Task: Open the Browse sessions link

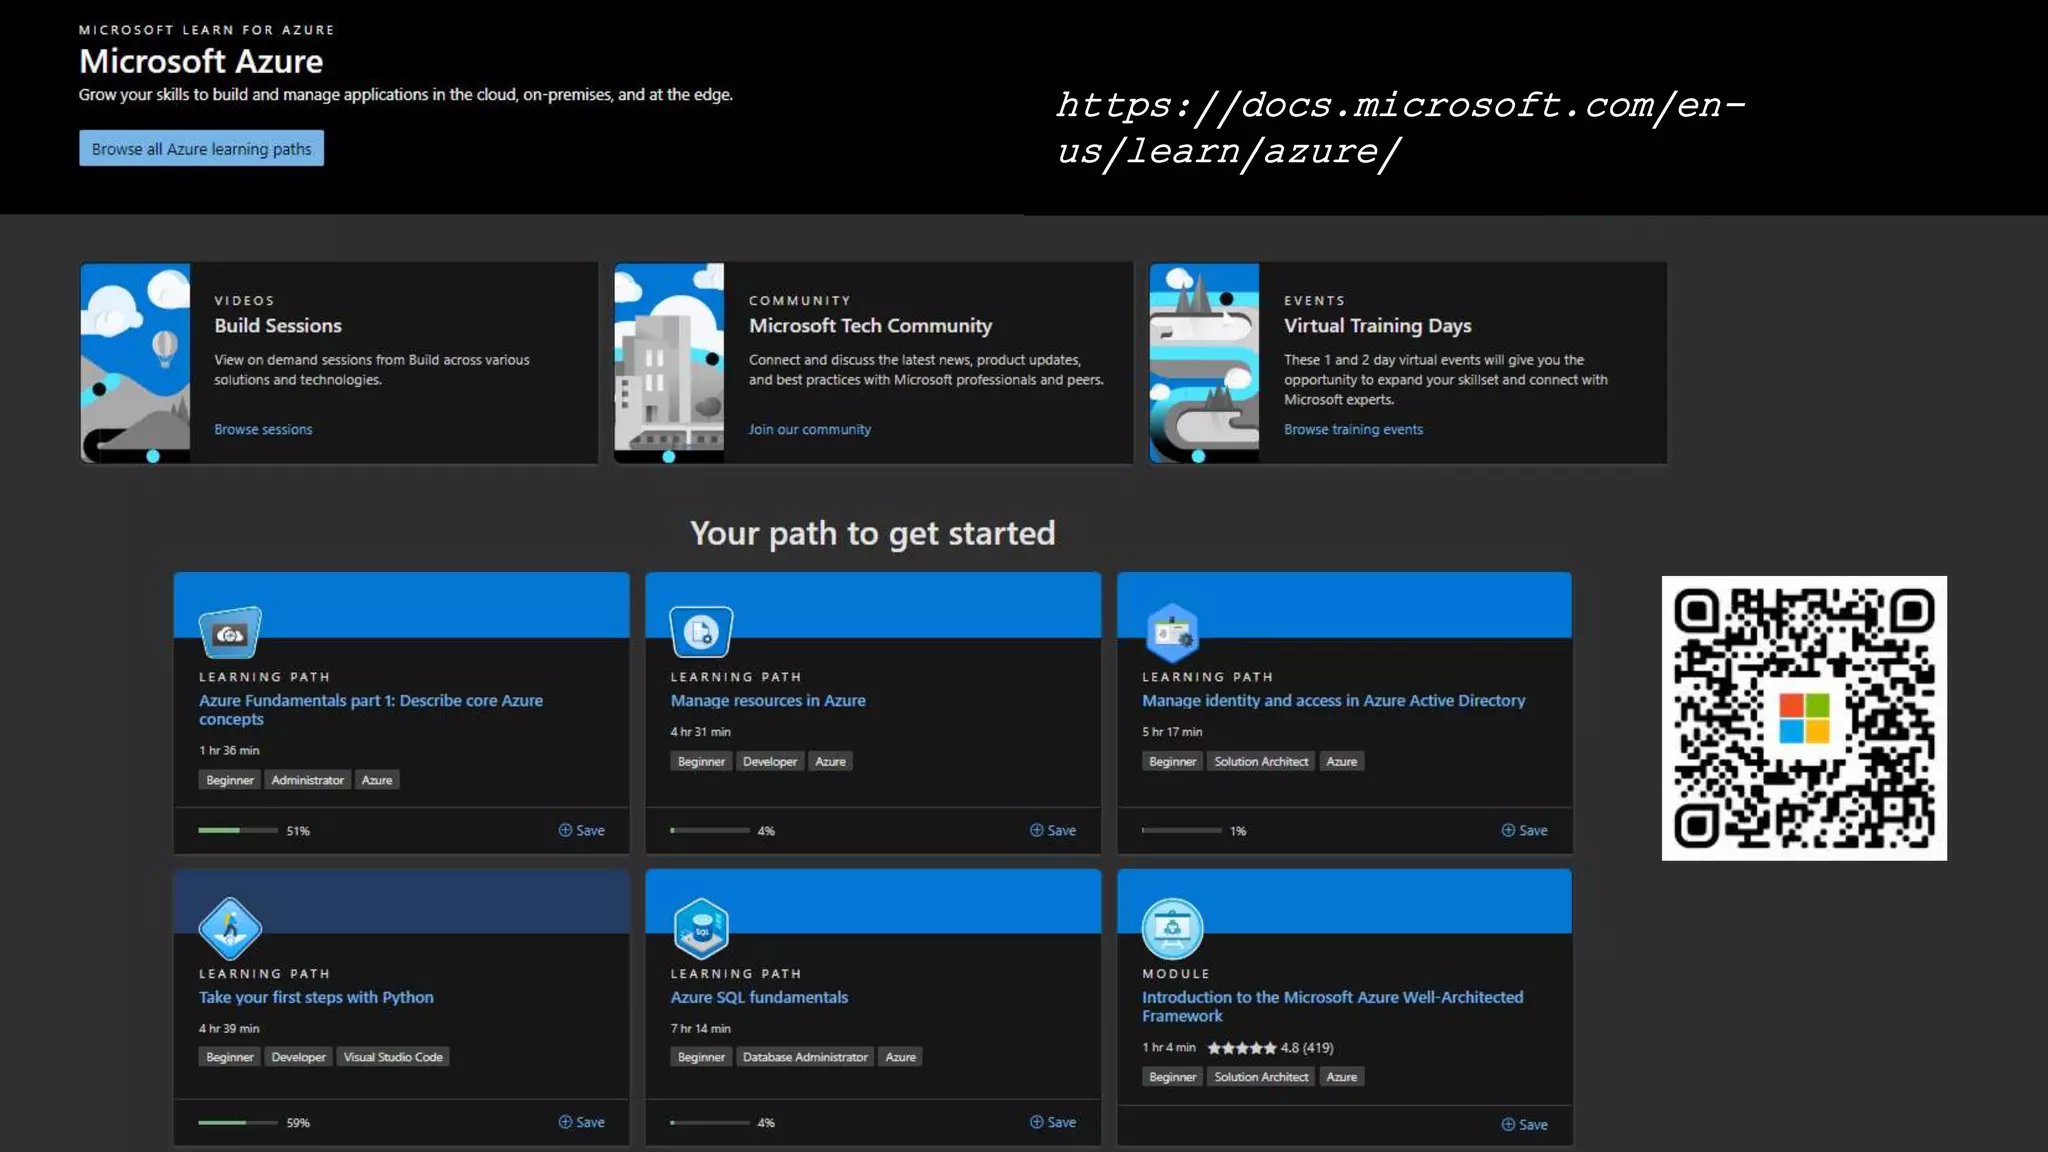Action: point(263,429)
